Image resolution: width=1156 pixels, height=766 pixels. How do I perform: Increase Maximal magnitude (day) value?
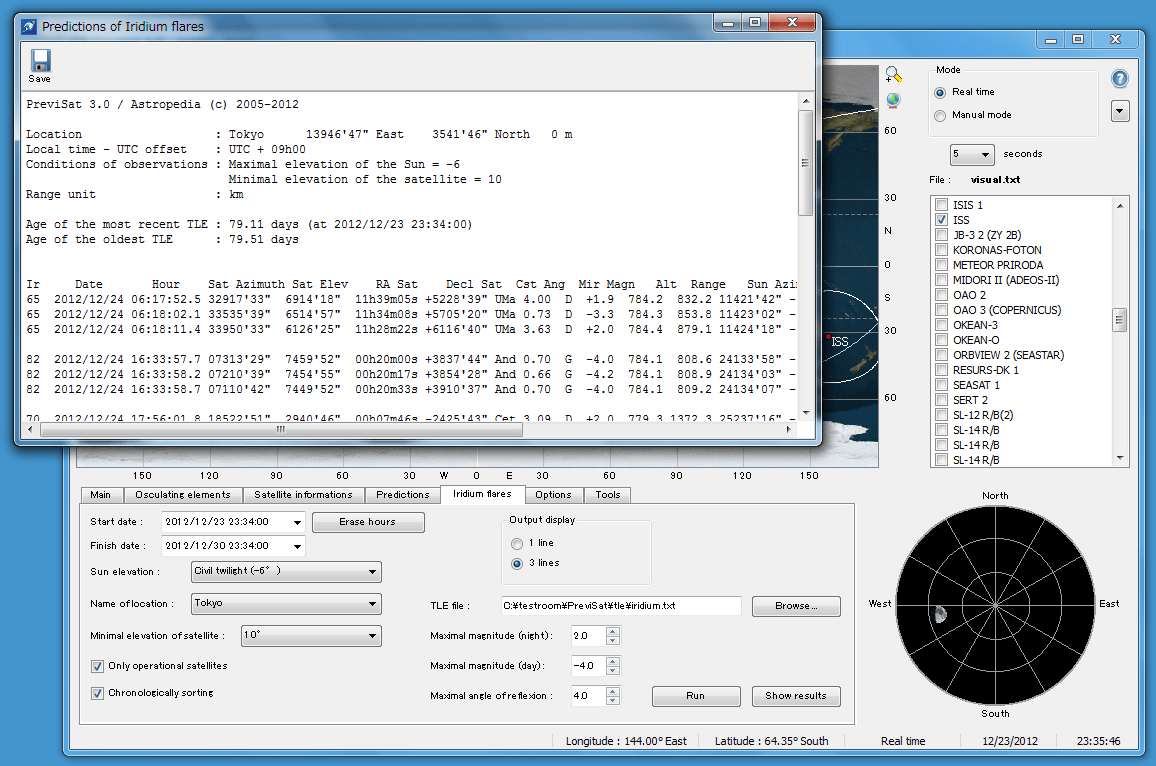613,661
